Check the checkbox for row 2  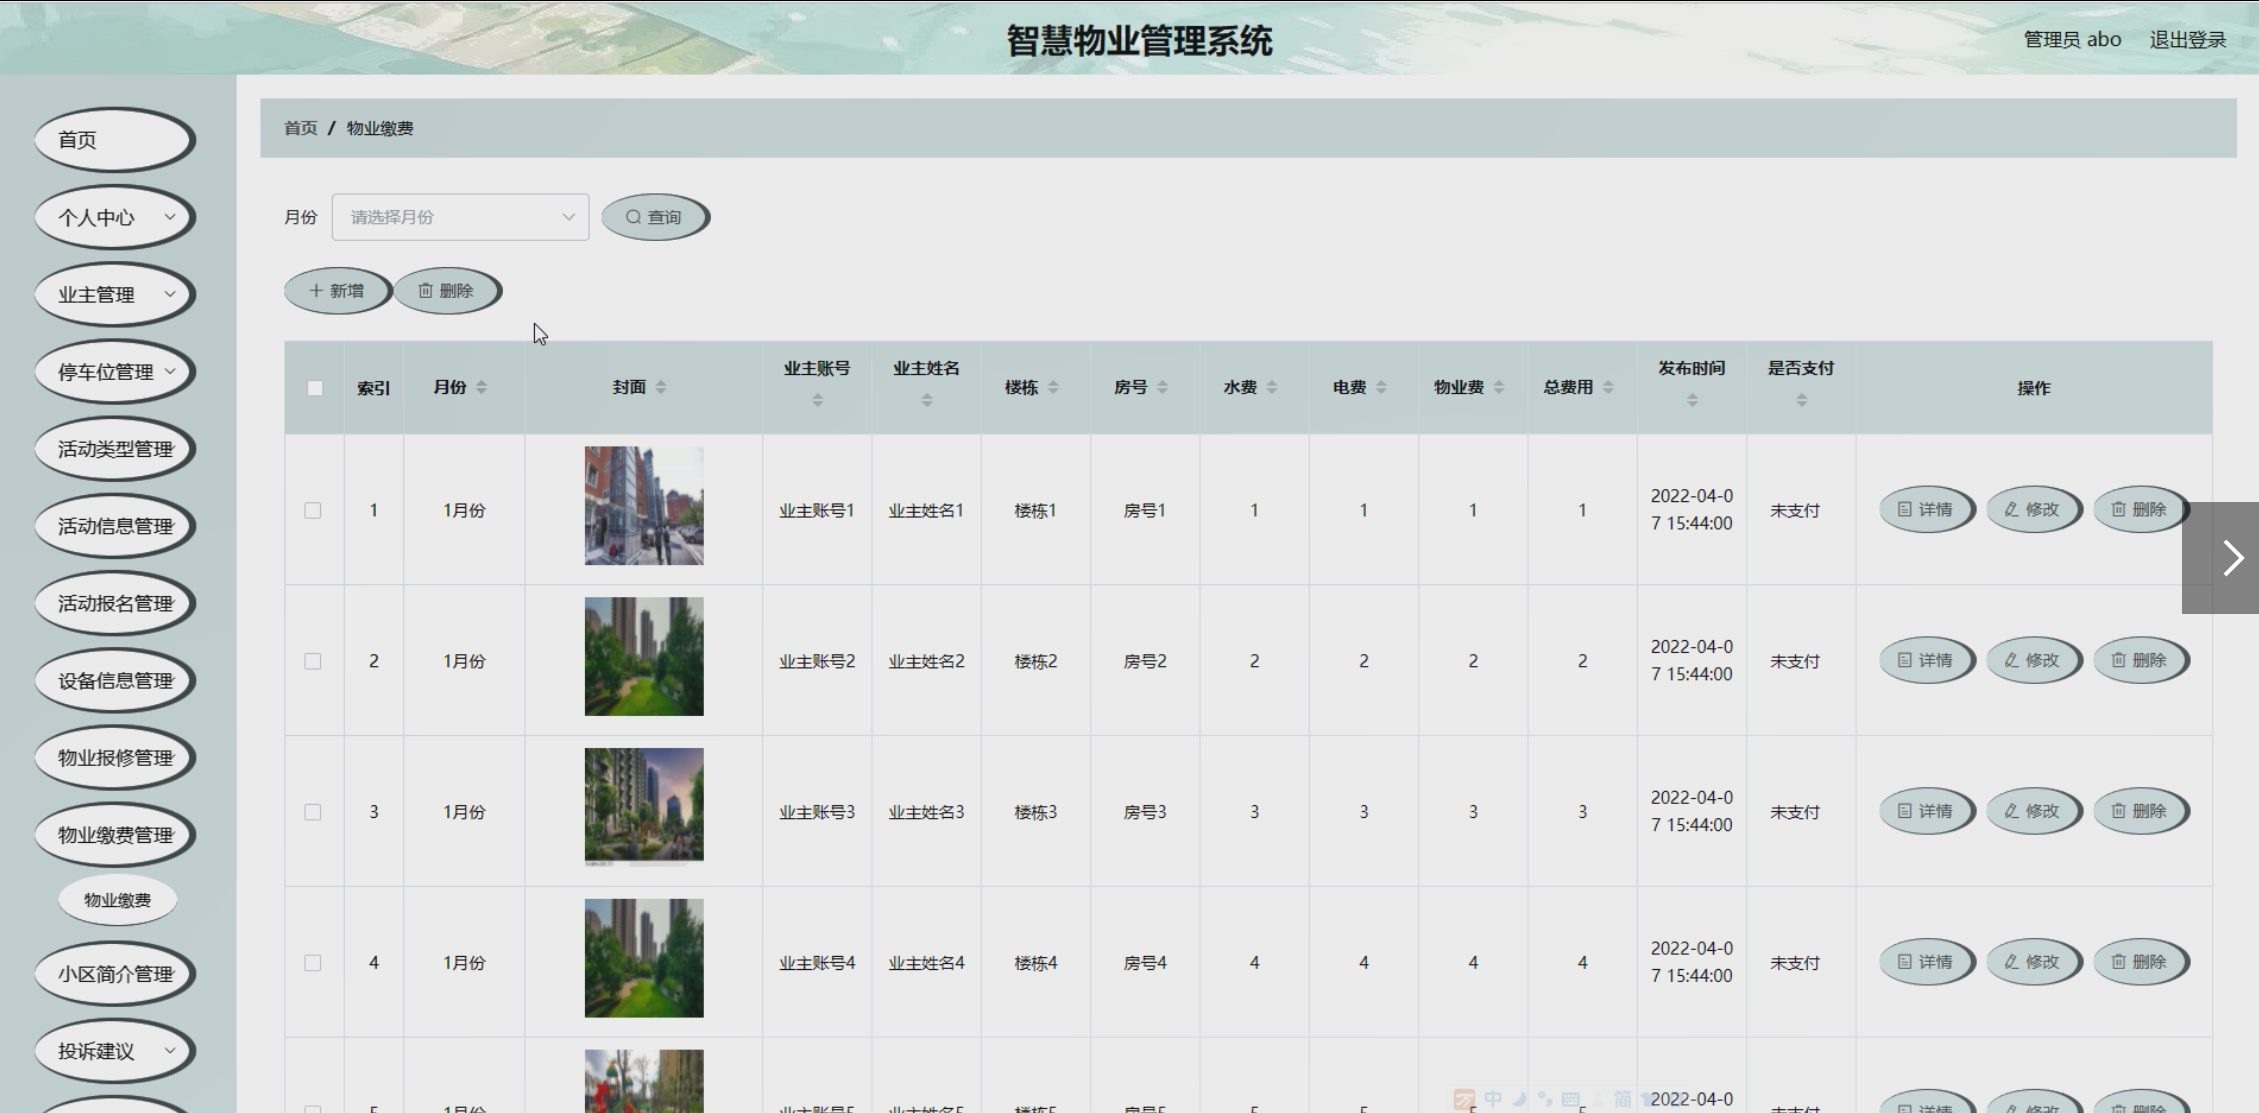pyautogui.click(x=313, y=661)
